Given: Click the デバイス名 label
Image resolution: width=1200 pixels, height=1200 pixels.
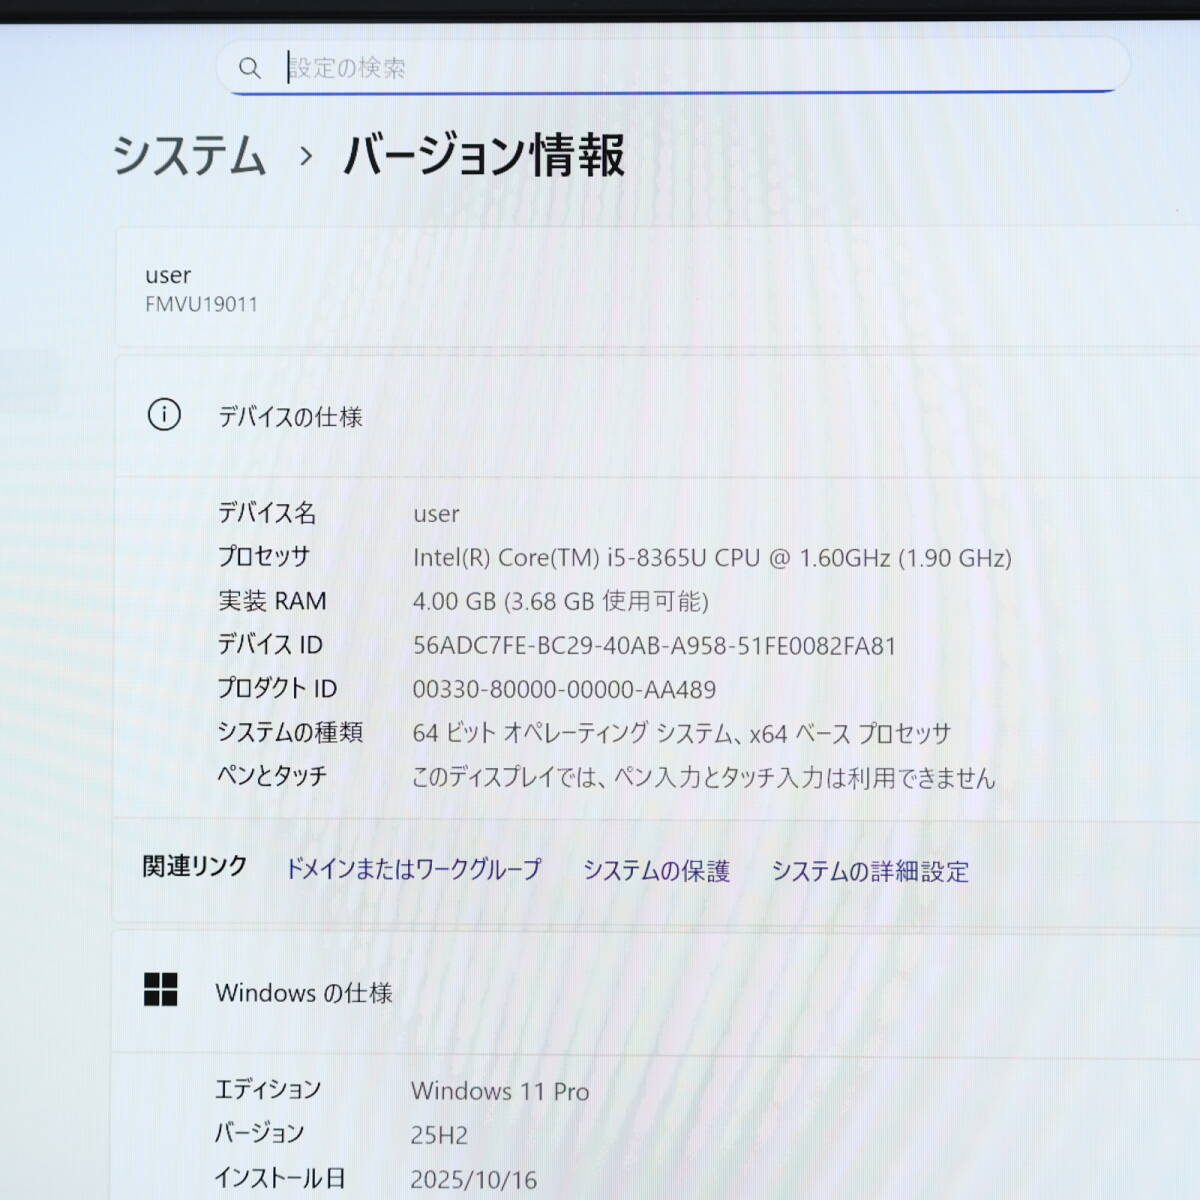Looking at the screenshot, I should [x=267, y=513].
